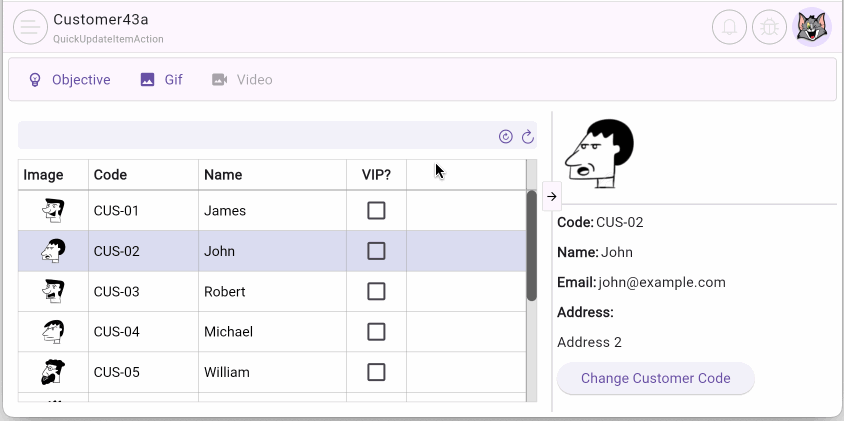Viewport: 844px width, 421px height.
Task: Click the bug report icon
Action: [x=769, y=27]
